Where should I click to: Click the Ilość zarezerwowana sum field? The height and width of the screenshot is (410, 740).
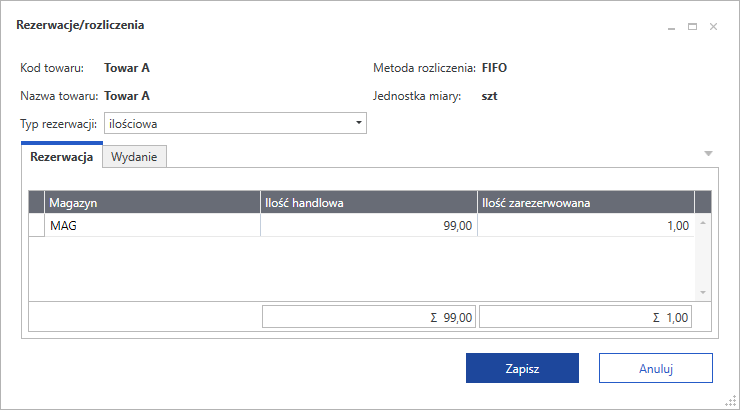(x=585, y=317)
